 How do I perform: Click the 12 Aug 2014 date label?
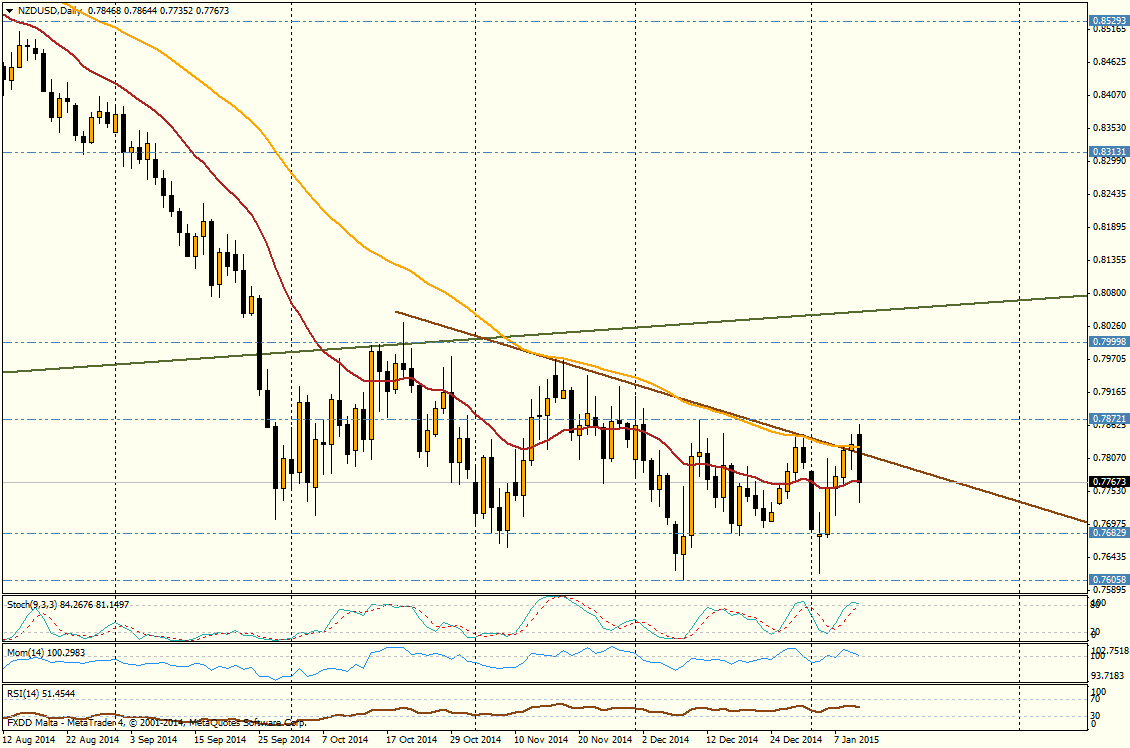coord(29,740)
